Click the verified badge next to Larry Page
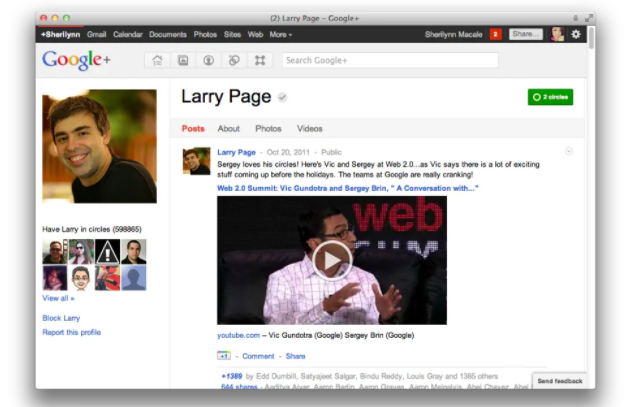626x407 pixels. pos(283,98)
